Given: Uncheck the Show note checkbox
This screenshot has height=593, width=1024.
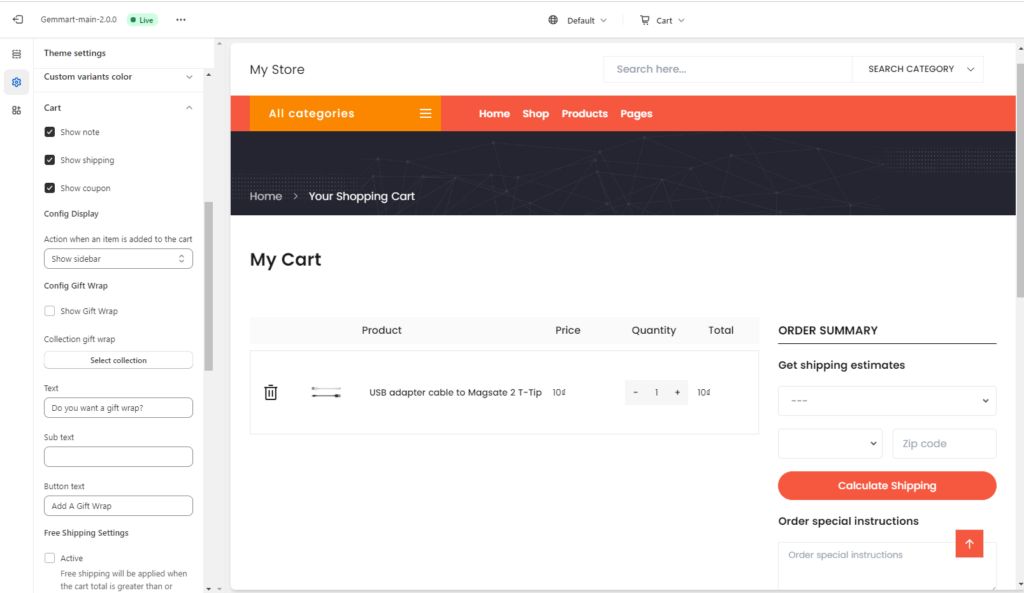Looking at the screenshot, I should 50,132.
